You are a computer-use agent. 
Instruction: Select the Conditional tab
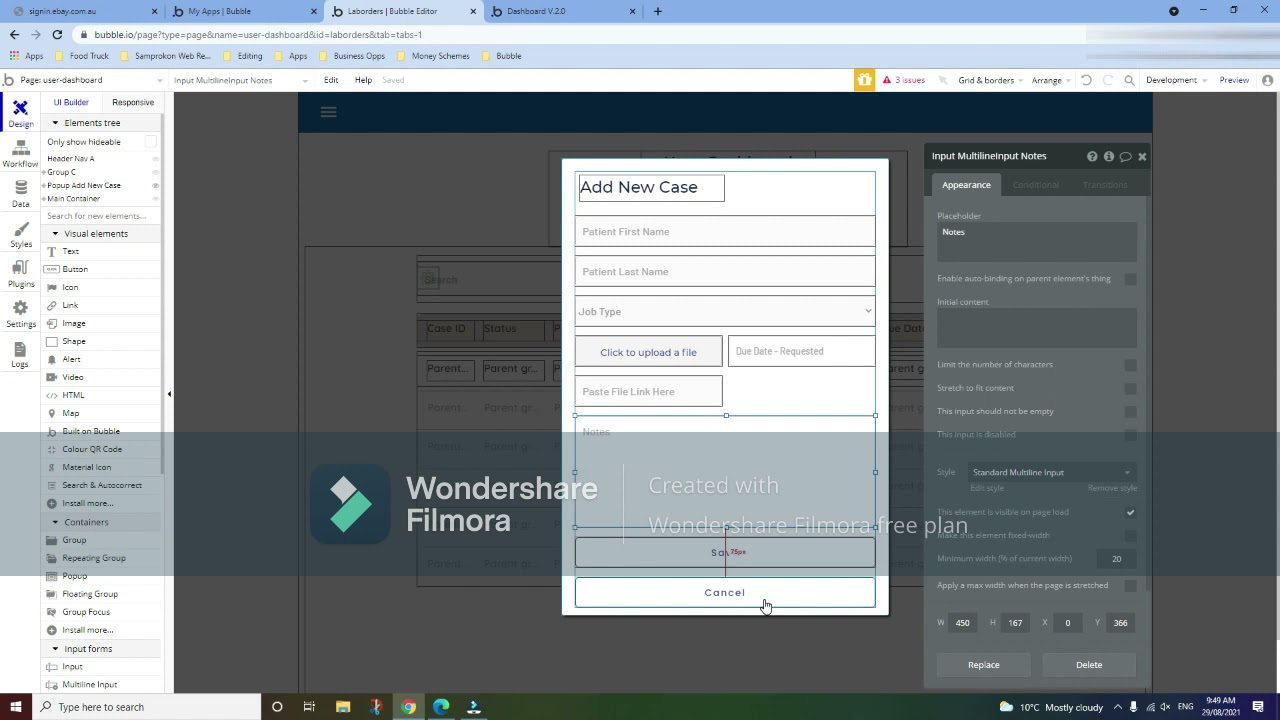[1035, 184]
